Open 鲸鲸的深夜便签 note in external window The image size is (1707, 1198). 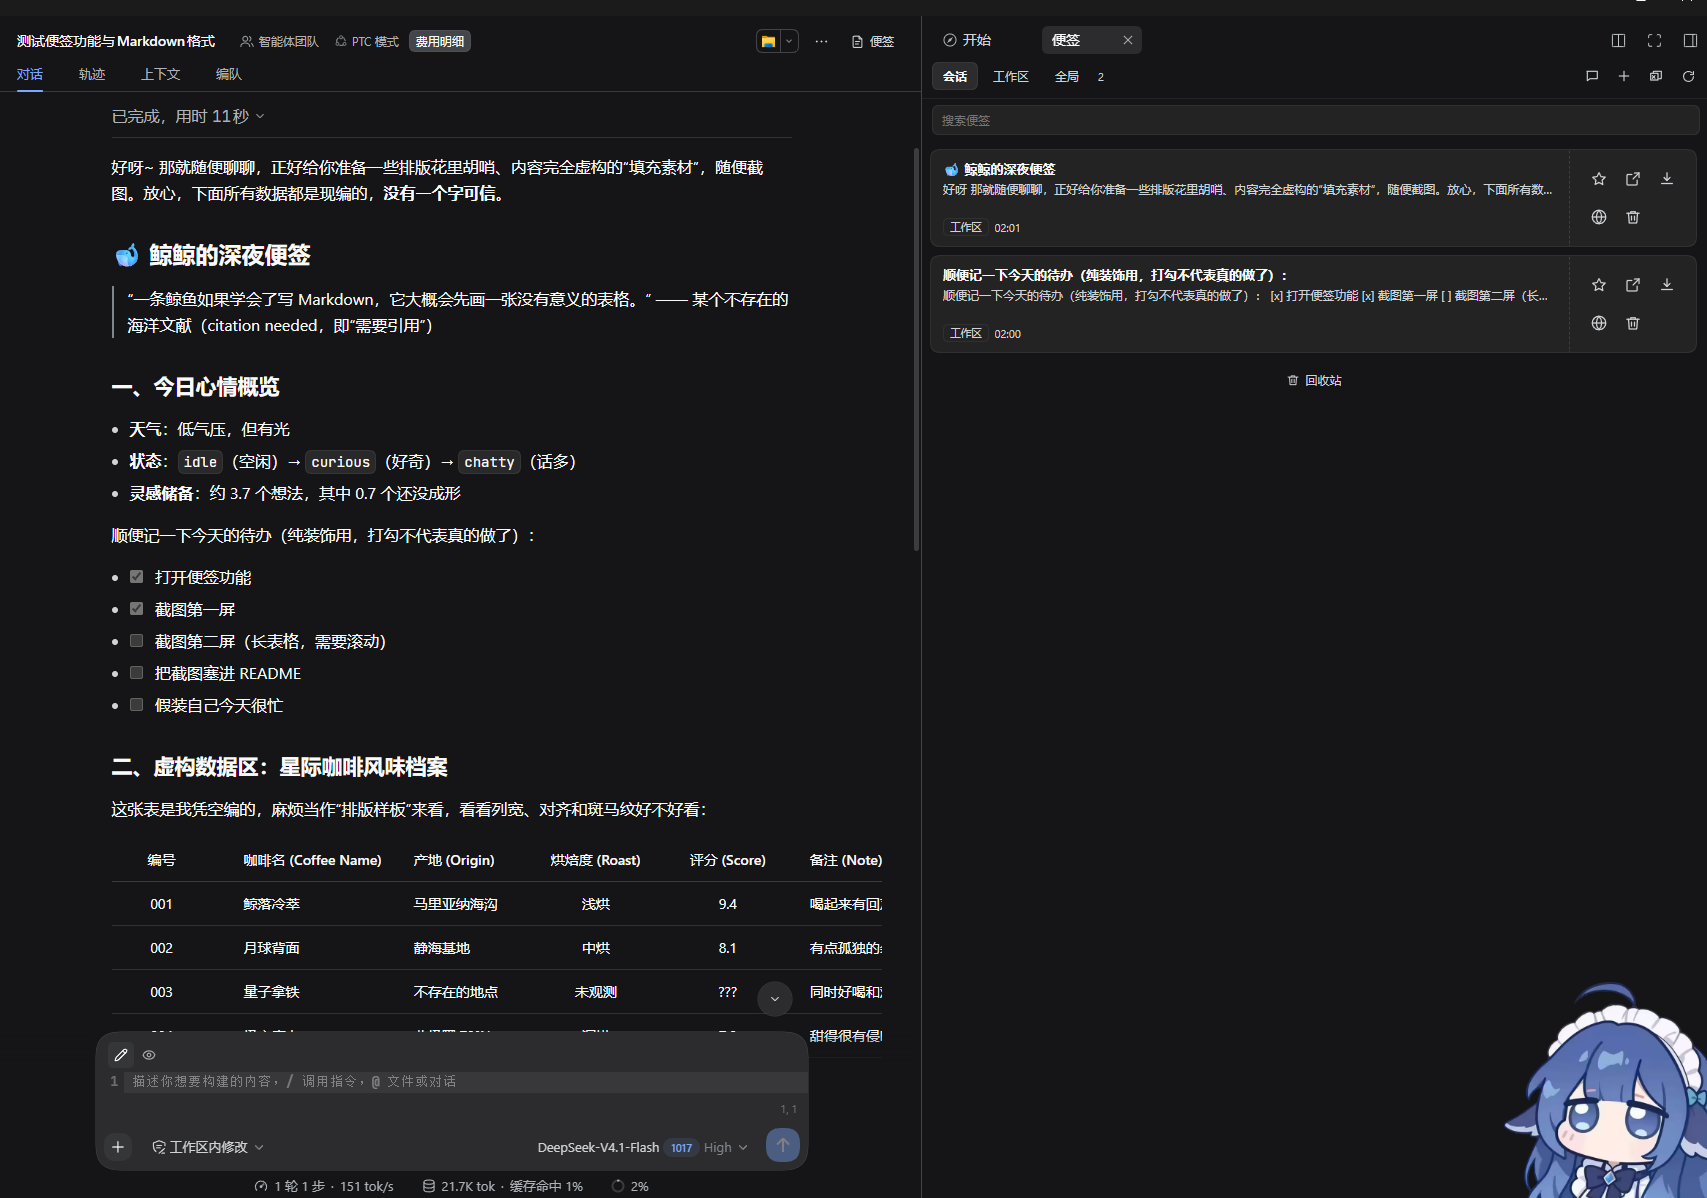pos(1633,179)
